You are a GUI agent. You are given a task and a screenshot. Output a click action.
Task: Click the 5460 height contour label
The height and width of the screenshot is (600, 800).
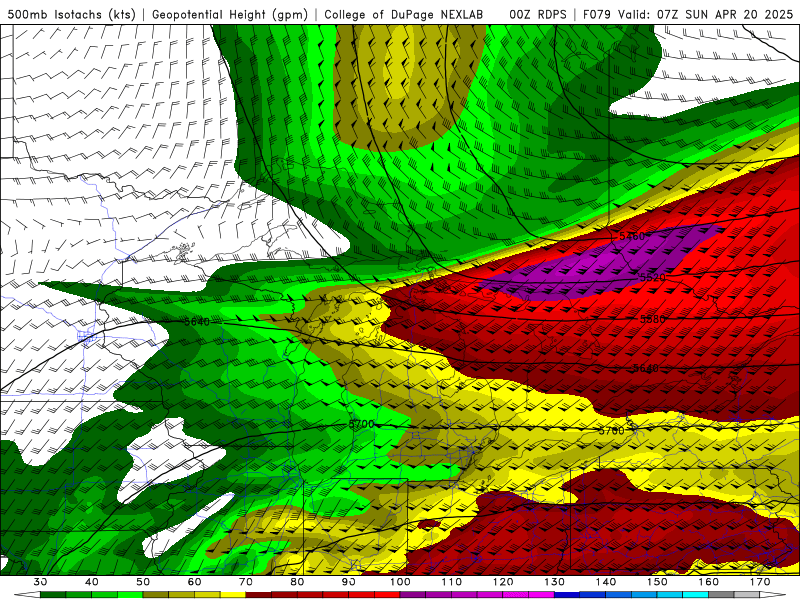point(632,236)
